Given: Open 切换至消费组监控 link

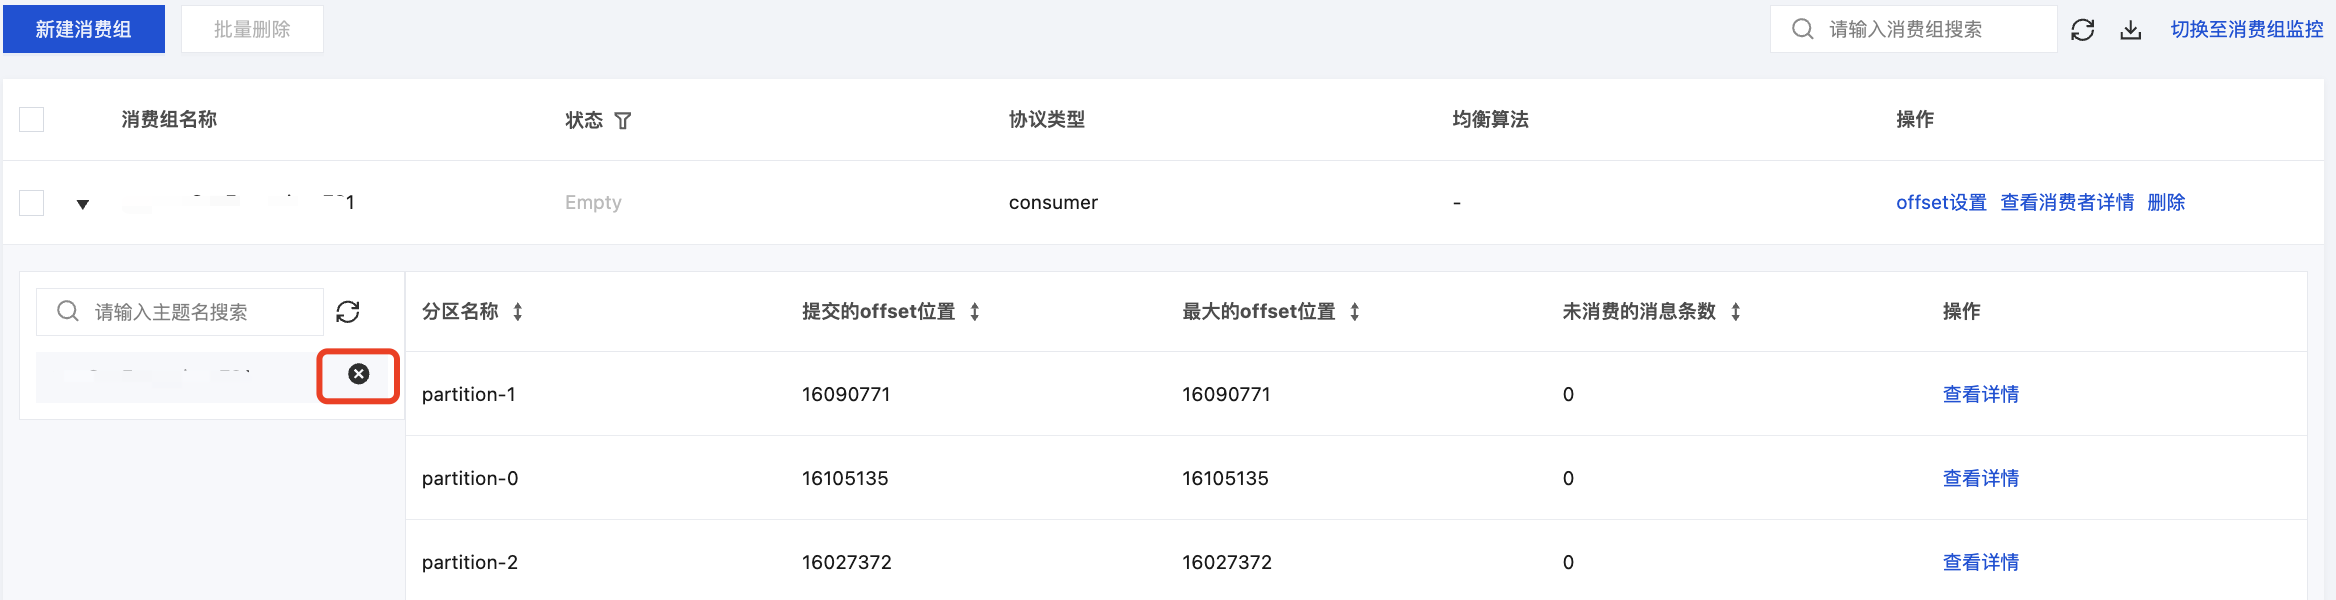Looking at the screenshot, I should (2247, 29).
